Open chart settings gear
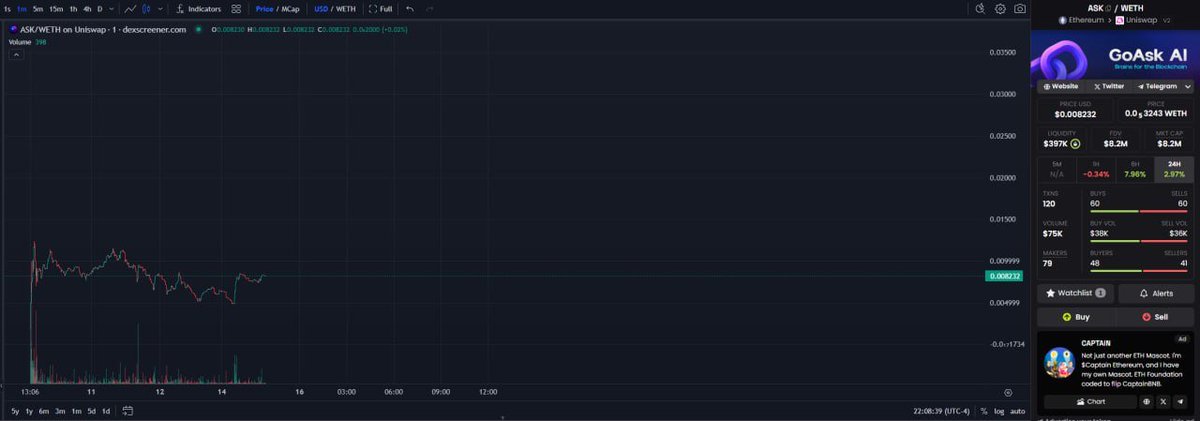Image resolution: width=1200 pixels, height=421 pixels. click(x=1000, y=9)
